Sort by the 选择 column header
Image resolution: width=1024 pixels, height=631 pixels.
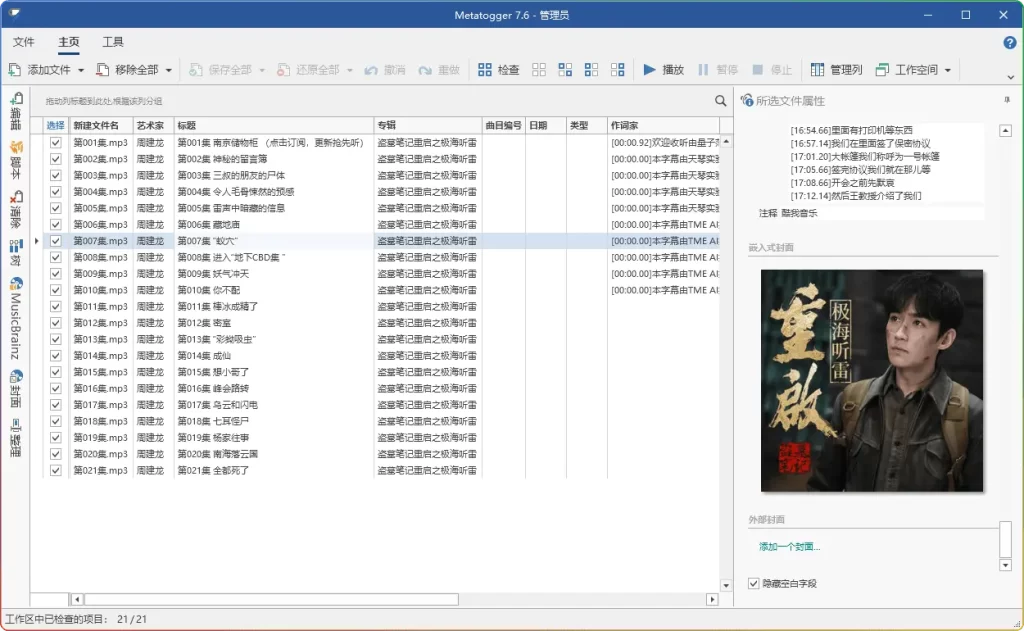[x=56, y=125]
